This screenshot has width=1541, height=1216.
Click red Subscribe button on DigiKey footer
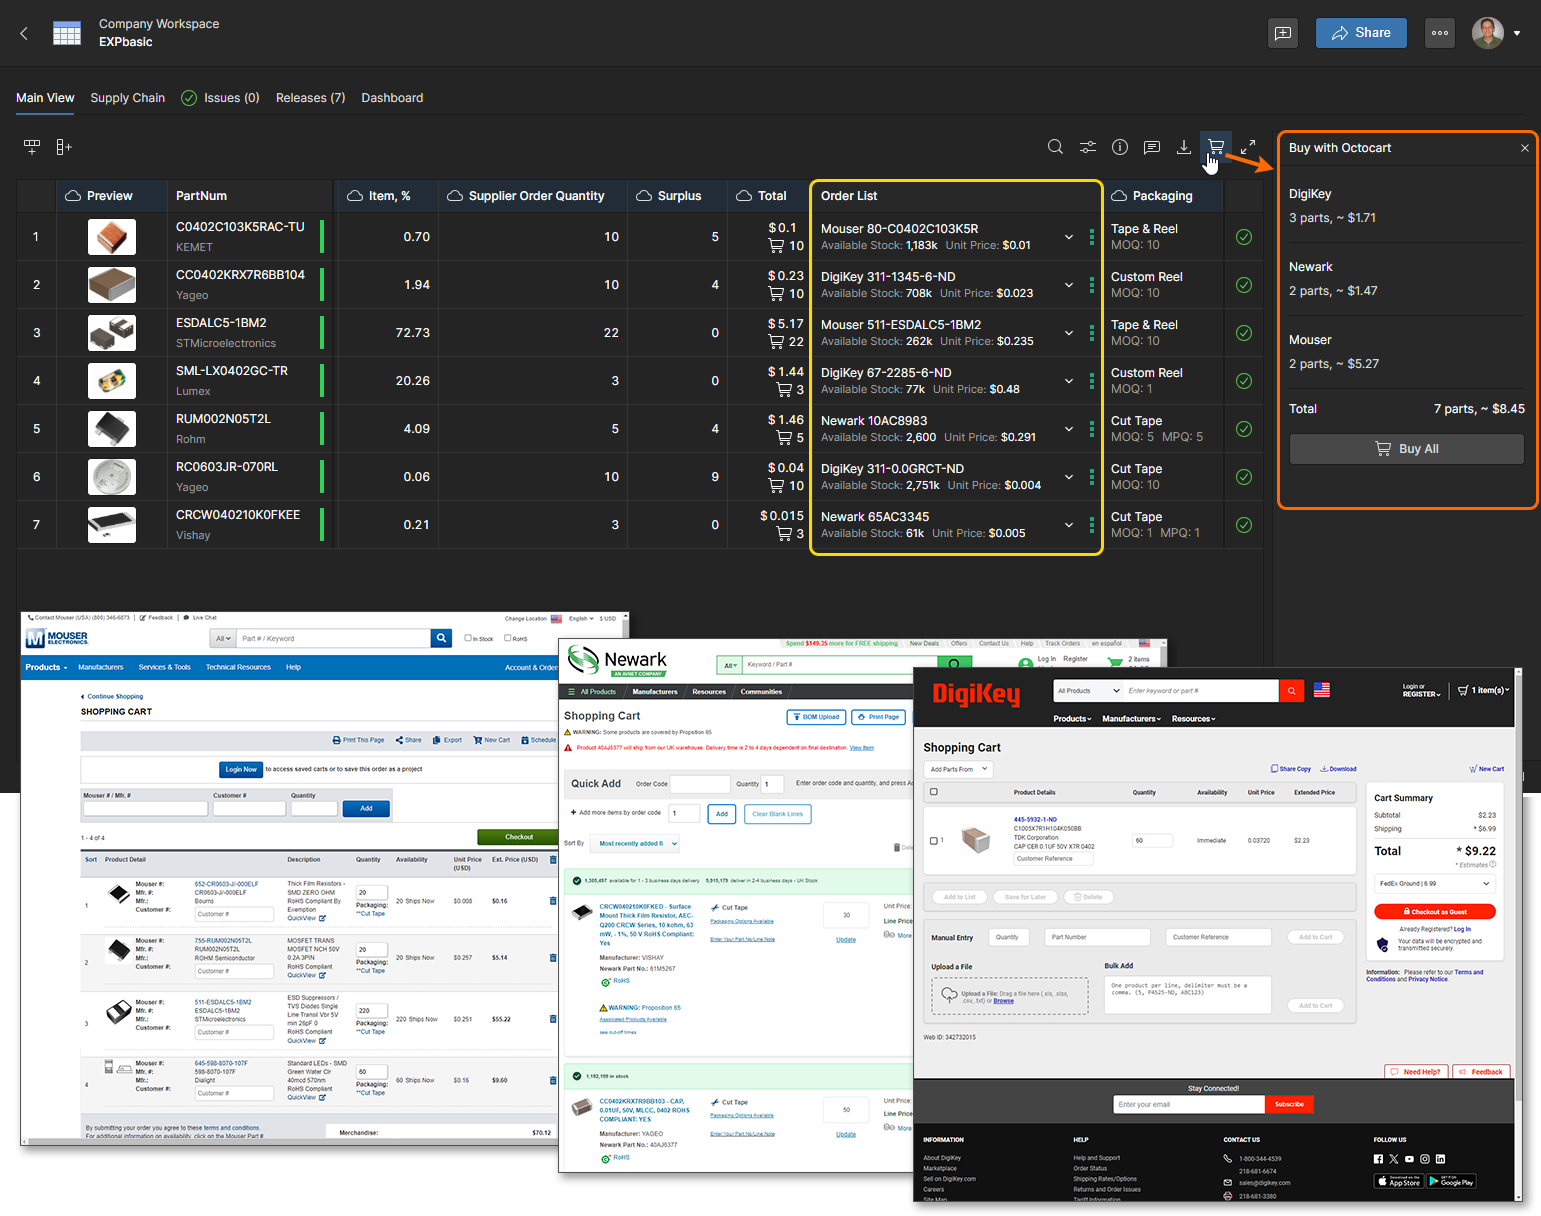(x=1289, y=1104)
